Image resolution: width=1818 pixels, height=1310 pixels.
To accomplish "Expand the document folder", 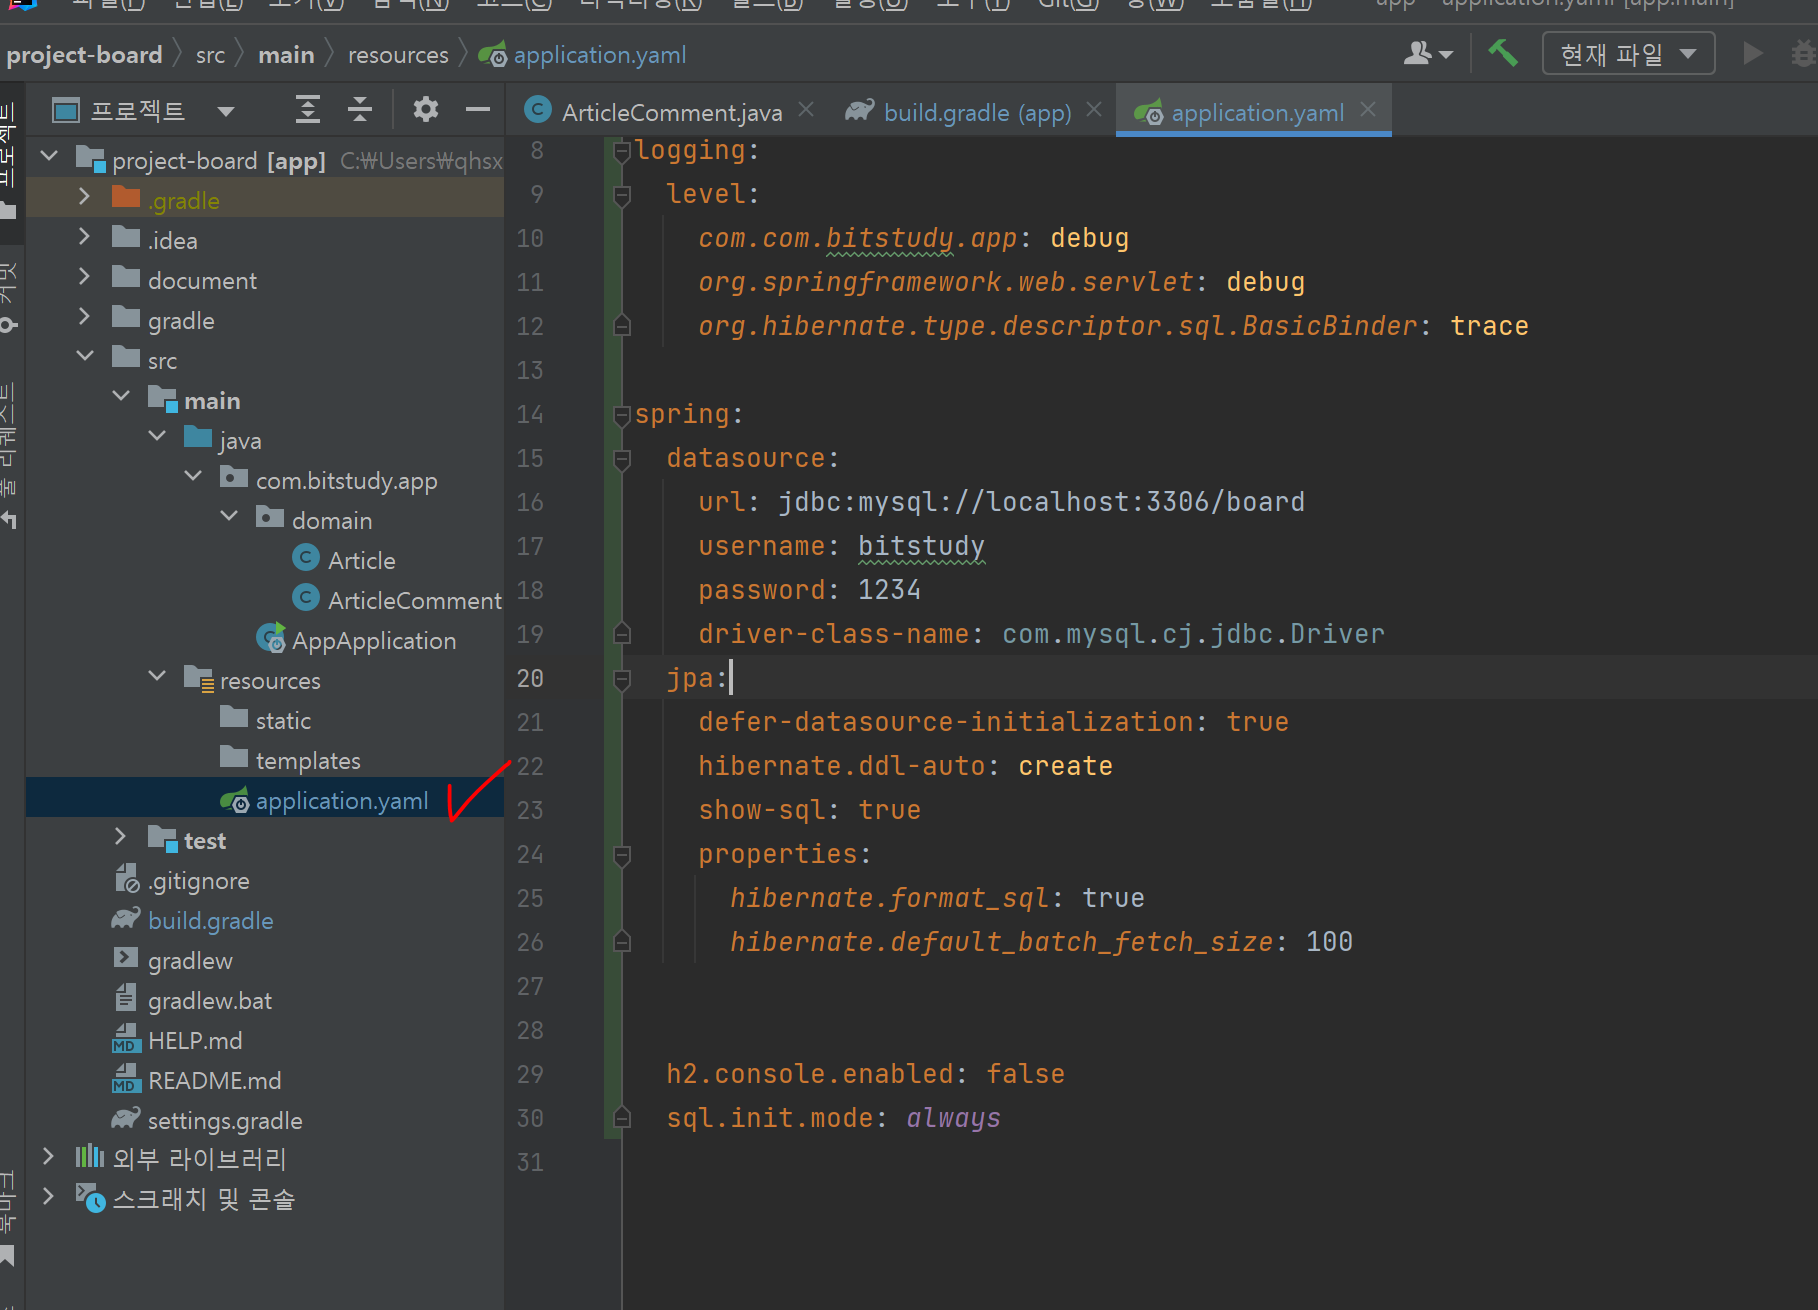I will pyautogui.click(x=84, y=277).
